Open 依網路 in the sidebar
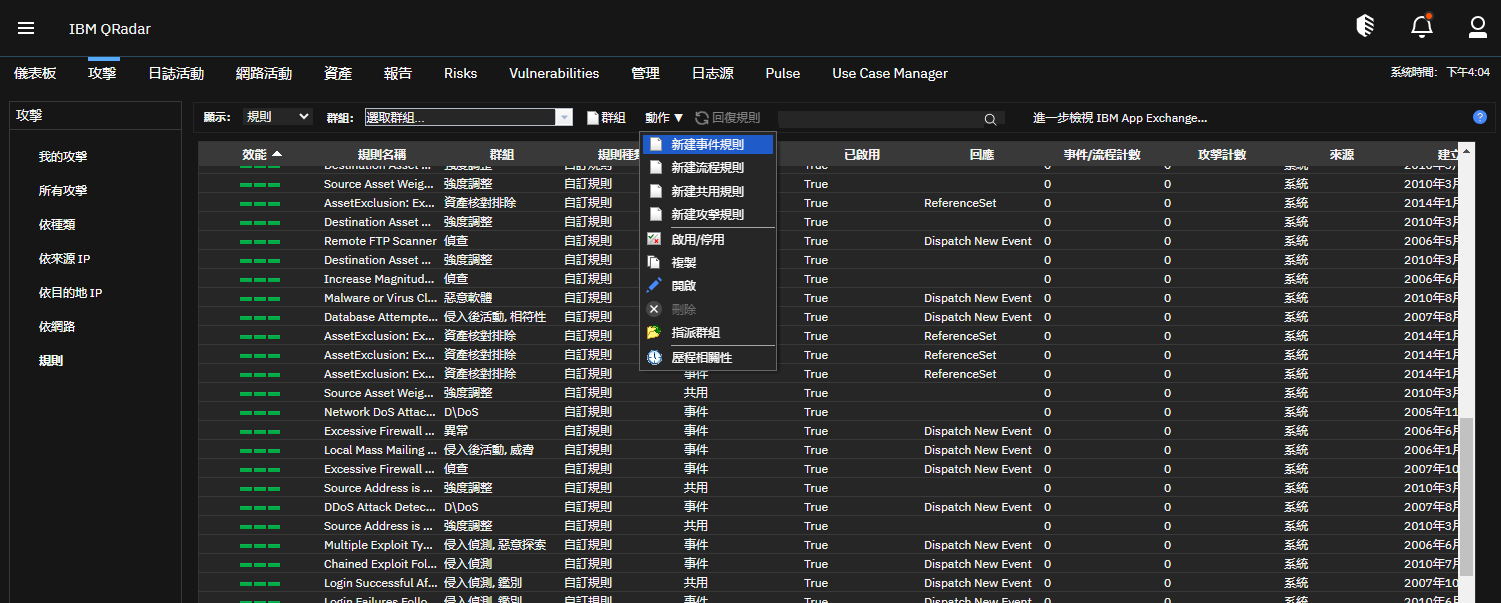Viewport: 1501px width, 603px height. (58, 327)
